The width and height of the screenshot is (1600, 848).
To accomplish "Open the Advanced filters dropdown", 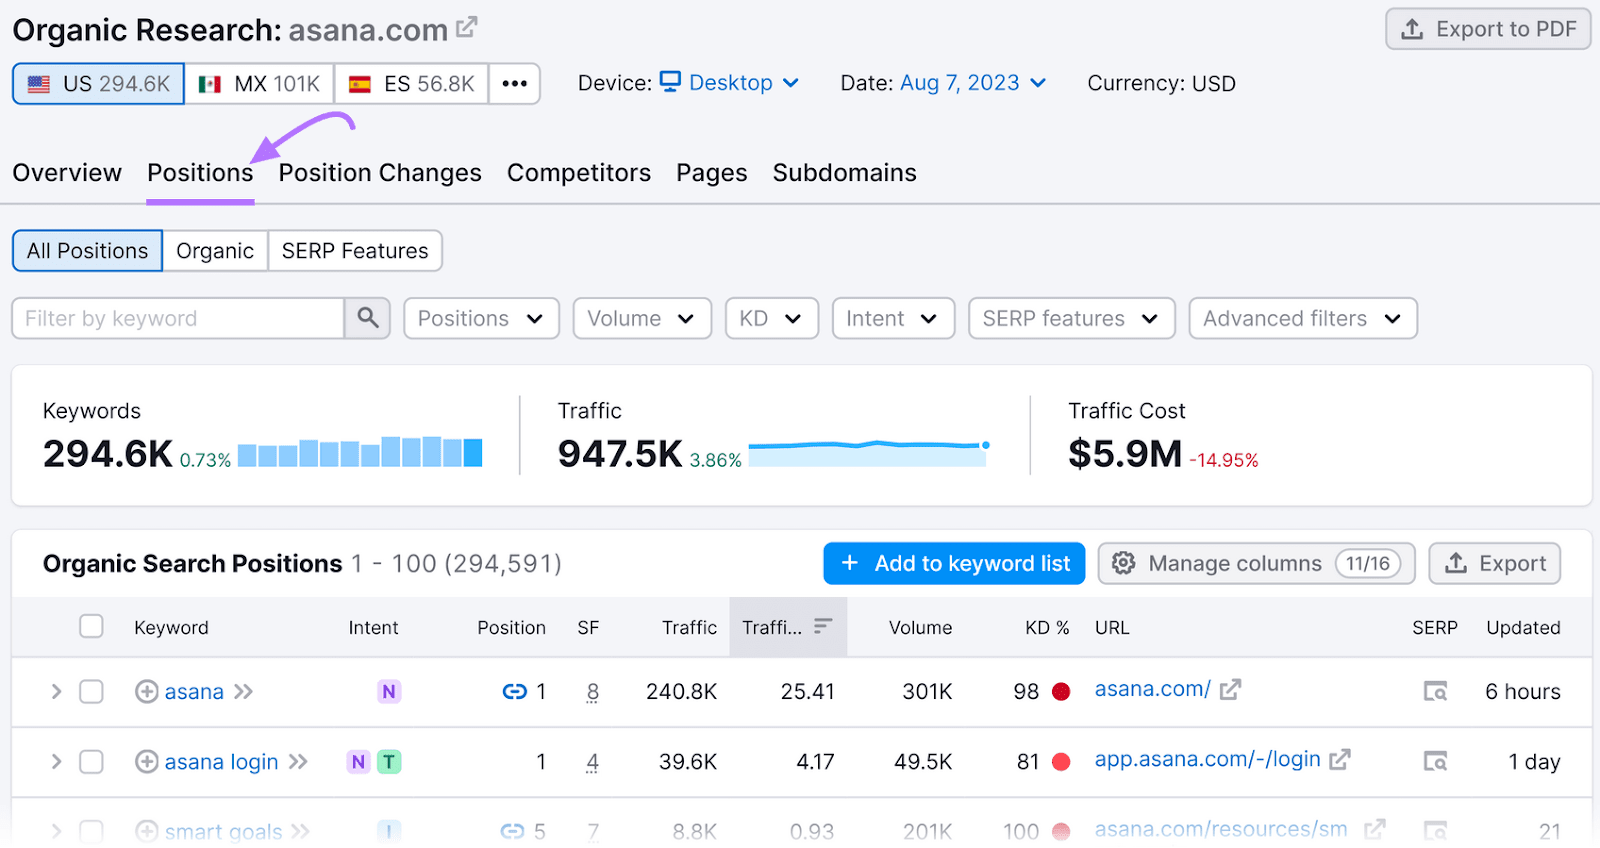I will (x=1303, y=318).
